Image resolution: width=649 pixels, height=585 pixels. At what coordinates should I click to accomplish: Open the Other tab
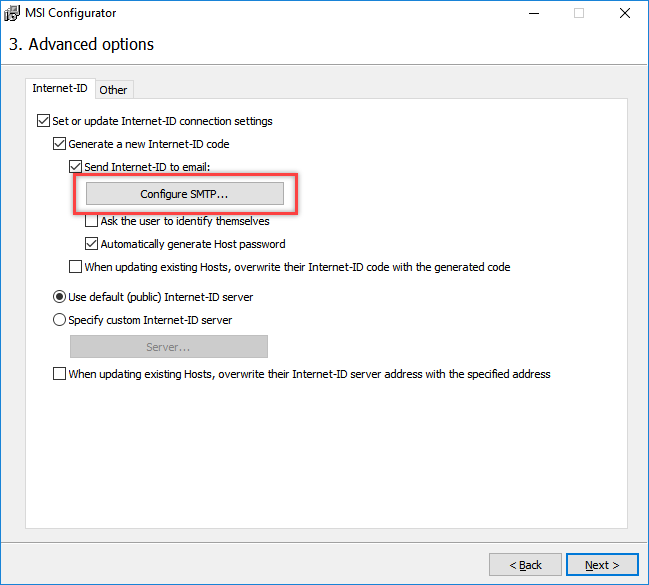tap(113, 90)
